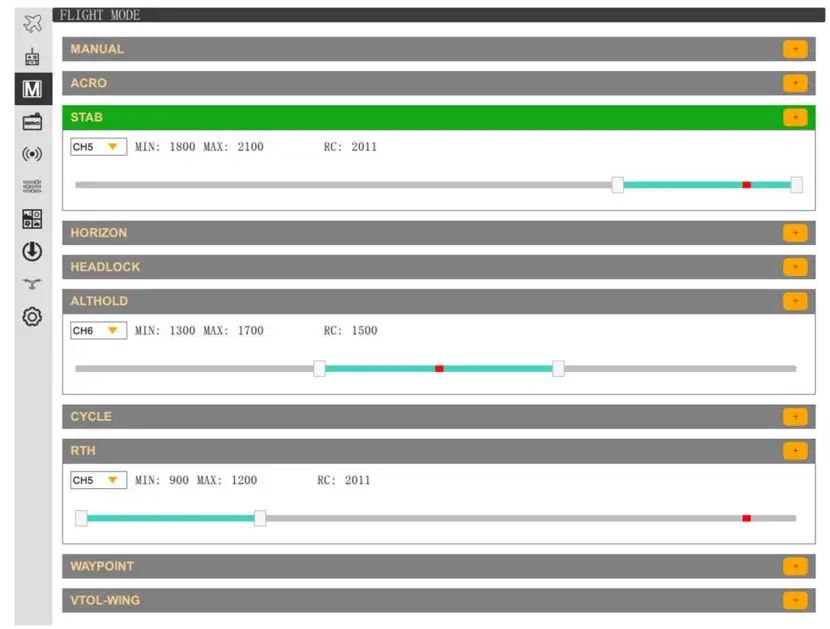Click STAB MIN value 1800

point(182,147)
